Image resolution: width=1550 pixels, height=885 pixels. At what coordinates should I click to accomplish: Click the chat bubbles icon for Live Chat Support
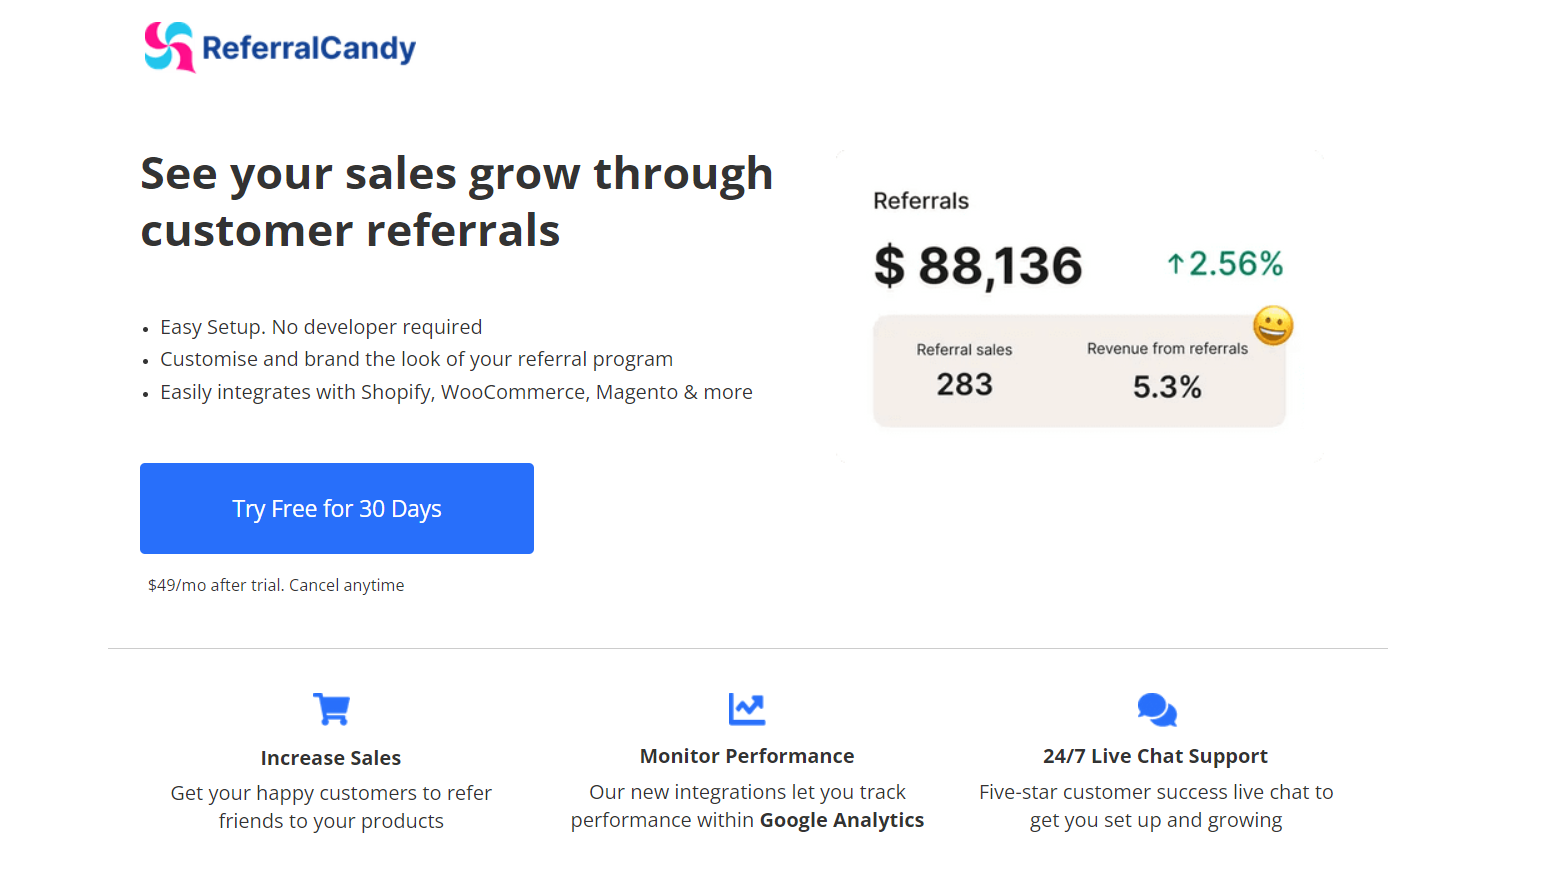(x=1157, y=709)
